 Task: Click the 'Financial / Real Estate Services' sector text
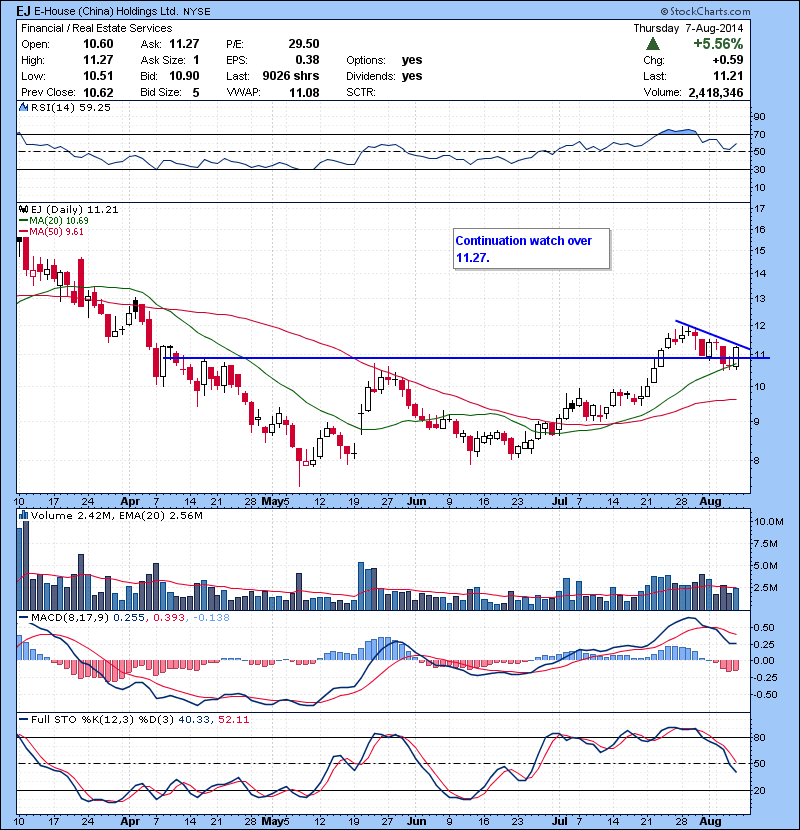click(96, 28)
